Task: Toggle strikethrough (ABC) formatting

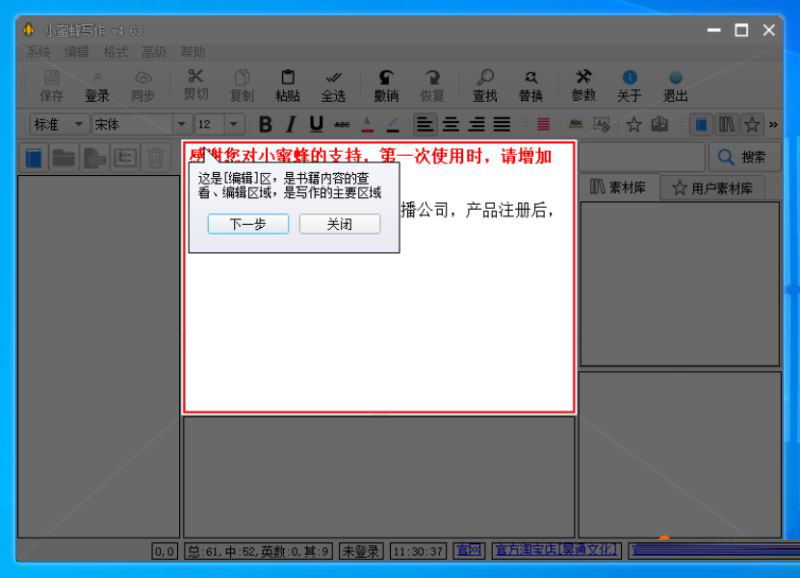Action: [x=342, y=124]
